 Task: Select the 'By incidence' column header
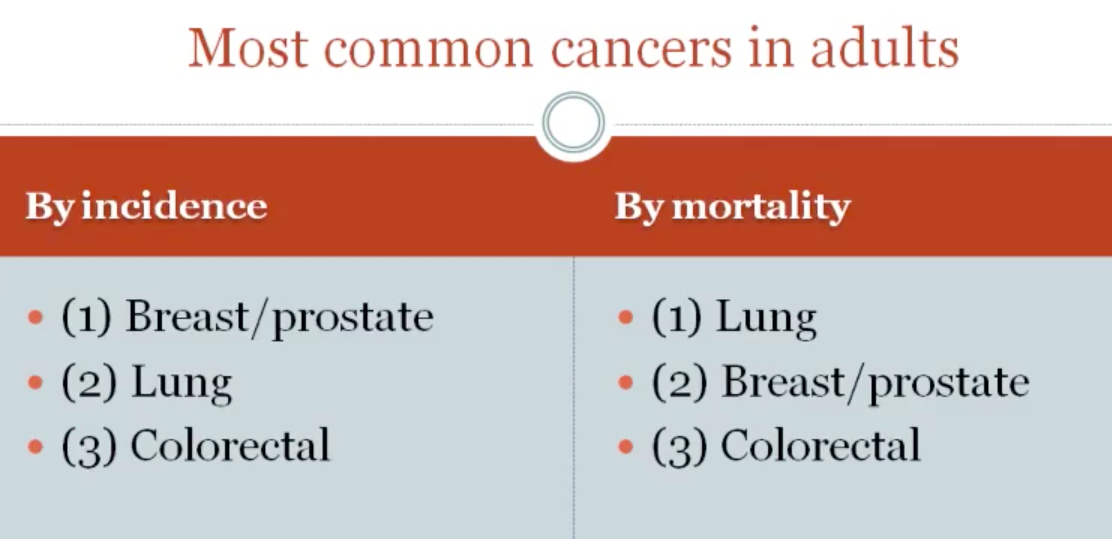click(146, 206)
